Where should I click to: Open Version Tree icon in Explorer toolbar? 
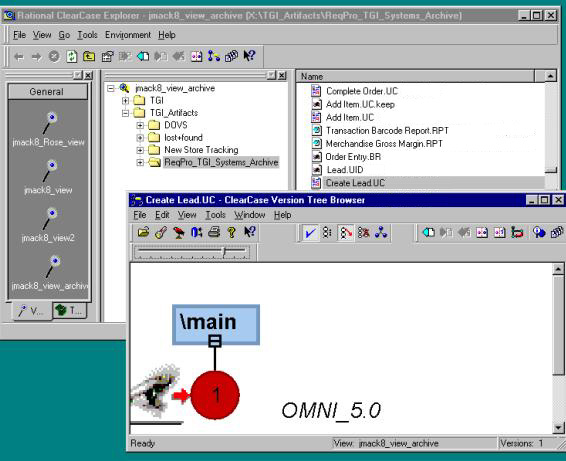[214, 56]
